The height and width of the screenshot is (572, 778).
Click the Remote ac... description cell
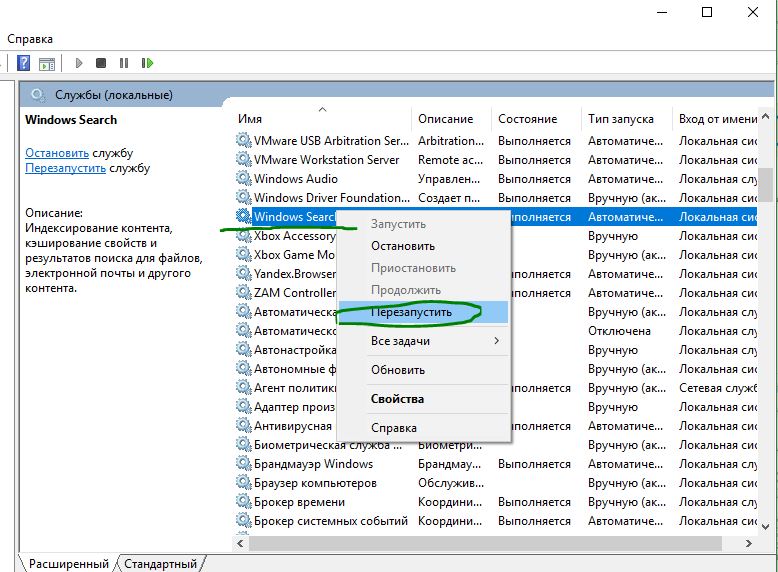(x=451, y=160)
